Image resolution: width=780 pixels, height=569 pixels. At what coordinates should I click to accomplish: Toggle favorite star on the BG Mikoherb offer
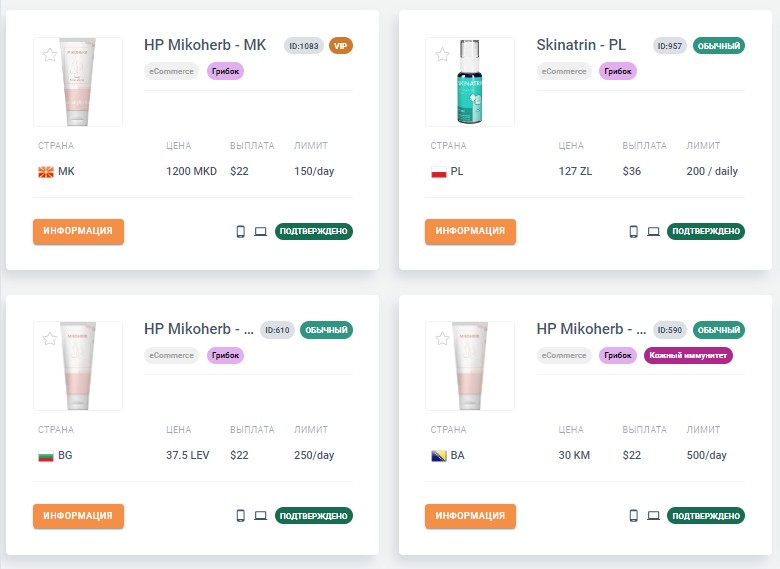[50, 339]
